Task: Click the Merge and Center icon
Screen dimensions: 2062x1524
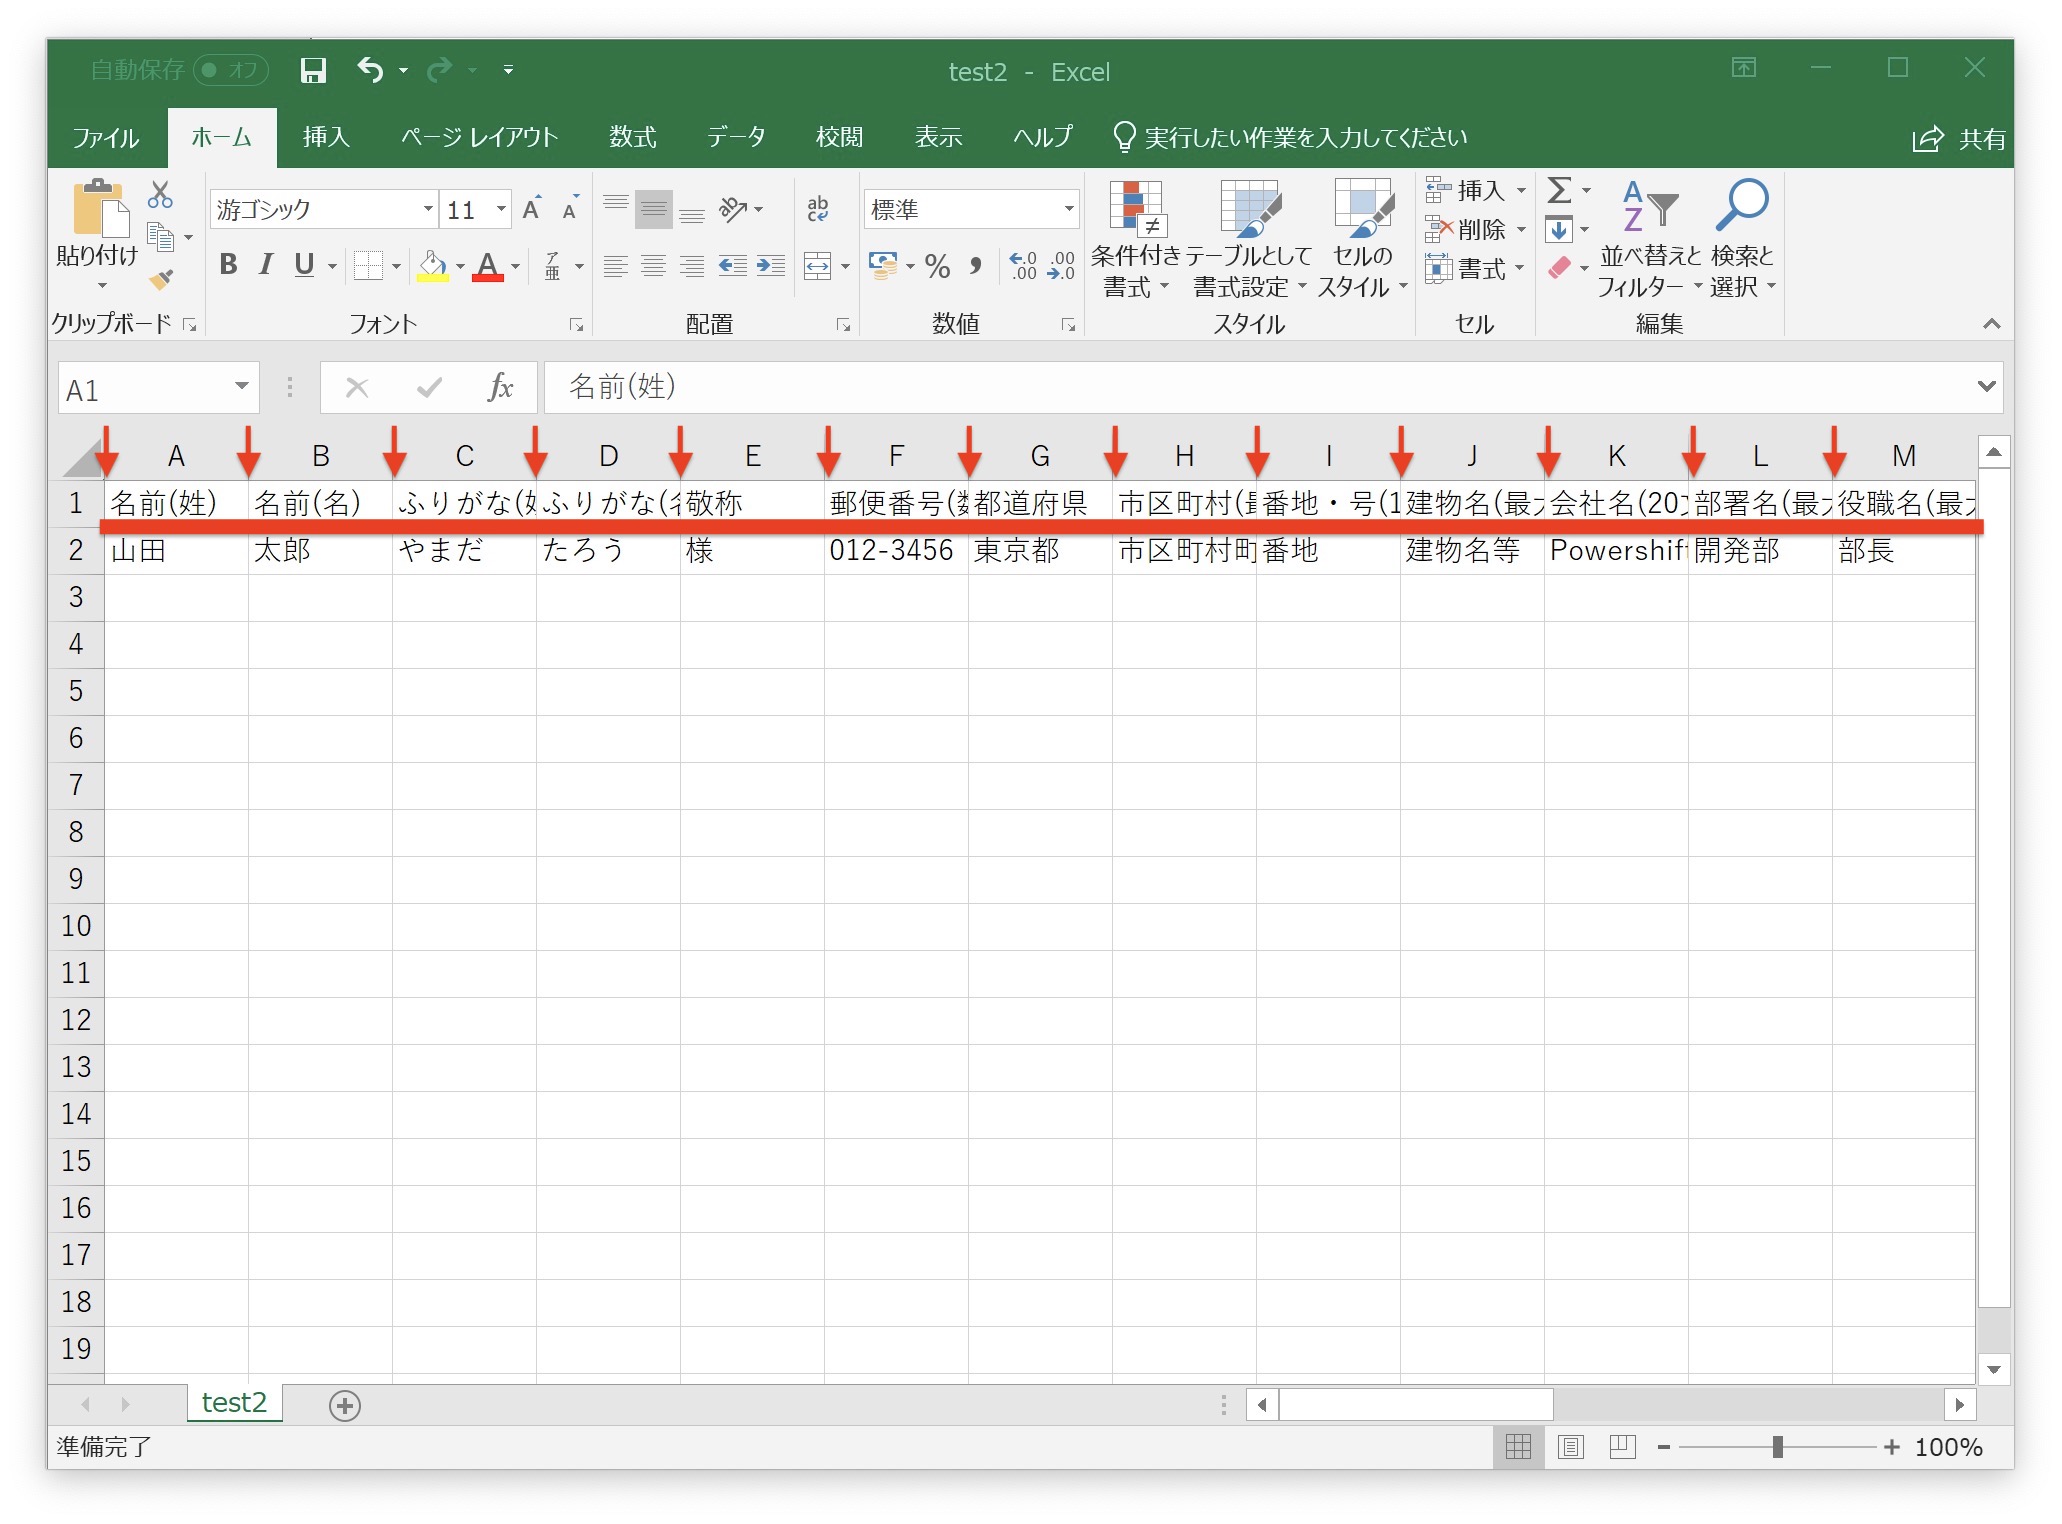Action: click(818, 266)
